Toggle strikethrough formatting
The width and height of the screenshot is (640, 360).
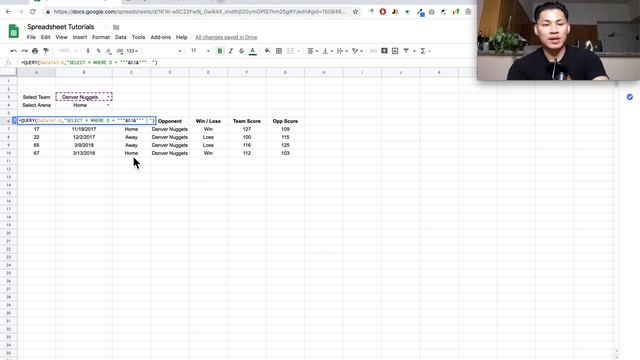tap(241, 51)
